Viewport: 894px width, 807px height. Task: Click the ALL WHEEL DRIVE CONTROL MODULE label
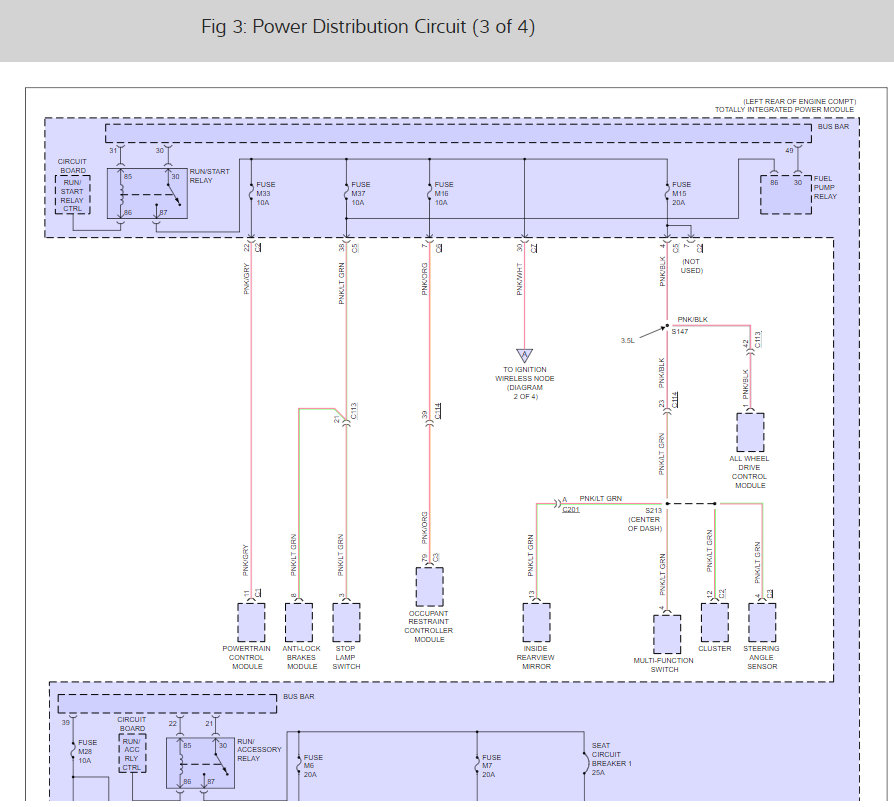[x=749, y=472]
